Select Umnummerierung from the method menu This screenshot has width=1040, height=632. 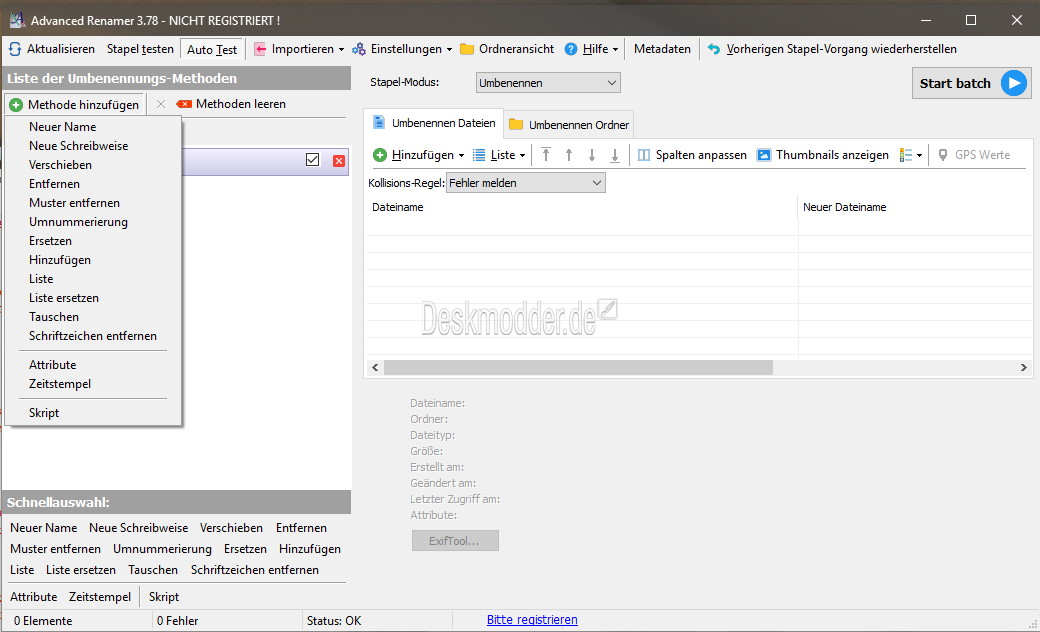click(x=78, y=222)
